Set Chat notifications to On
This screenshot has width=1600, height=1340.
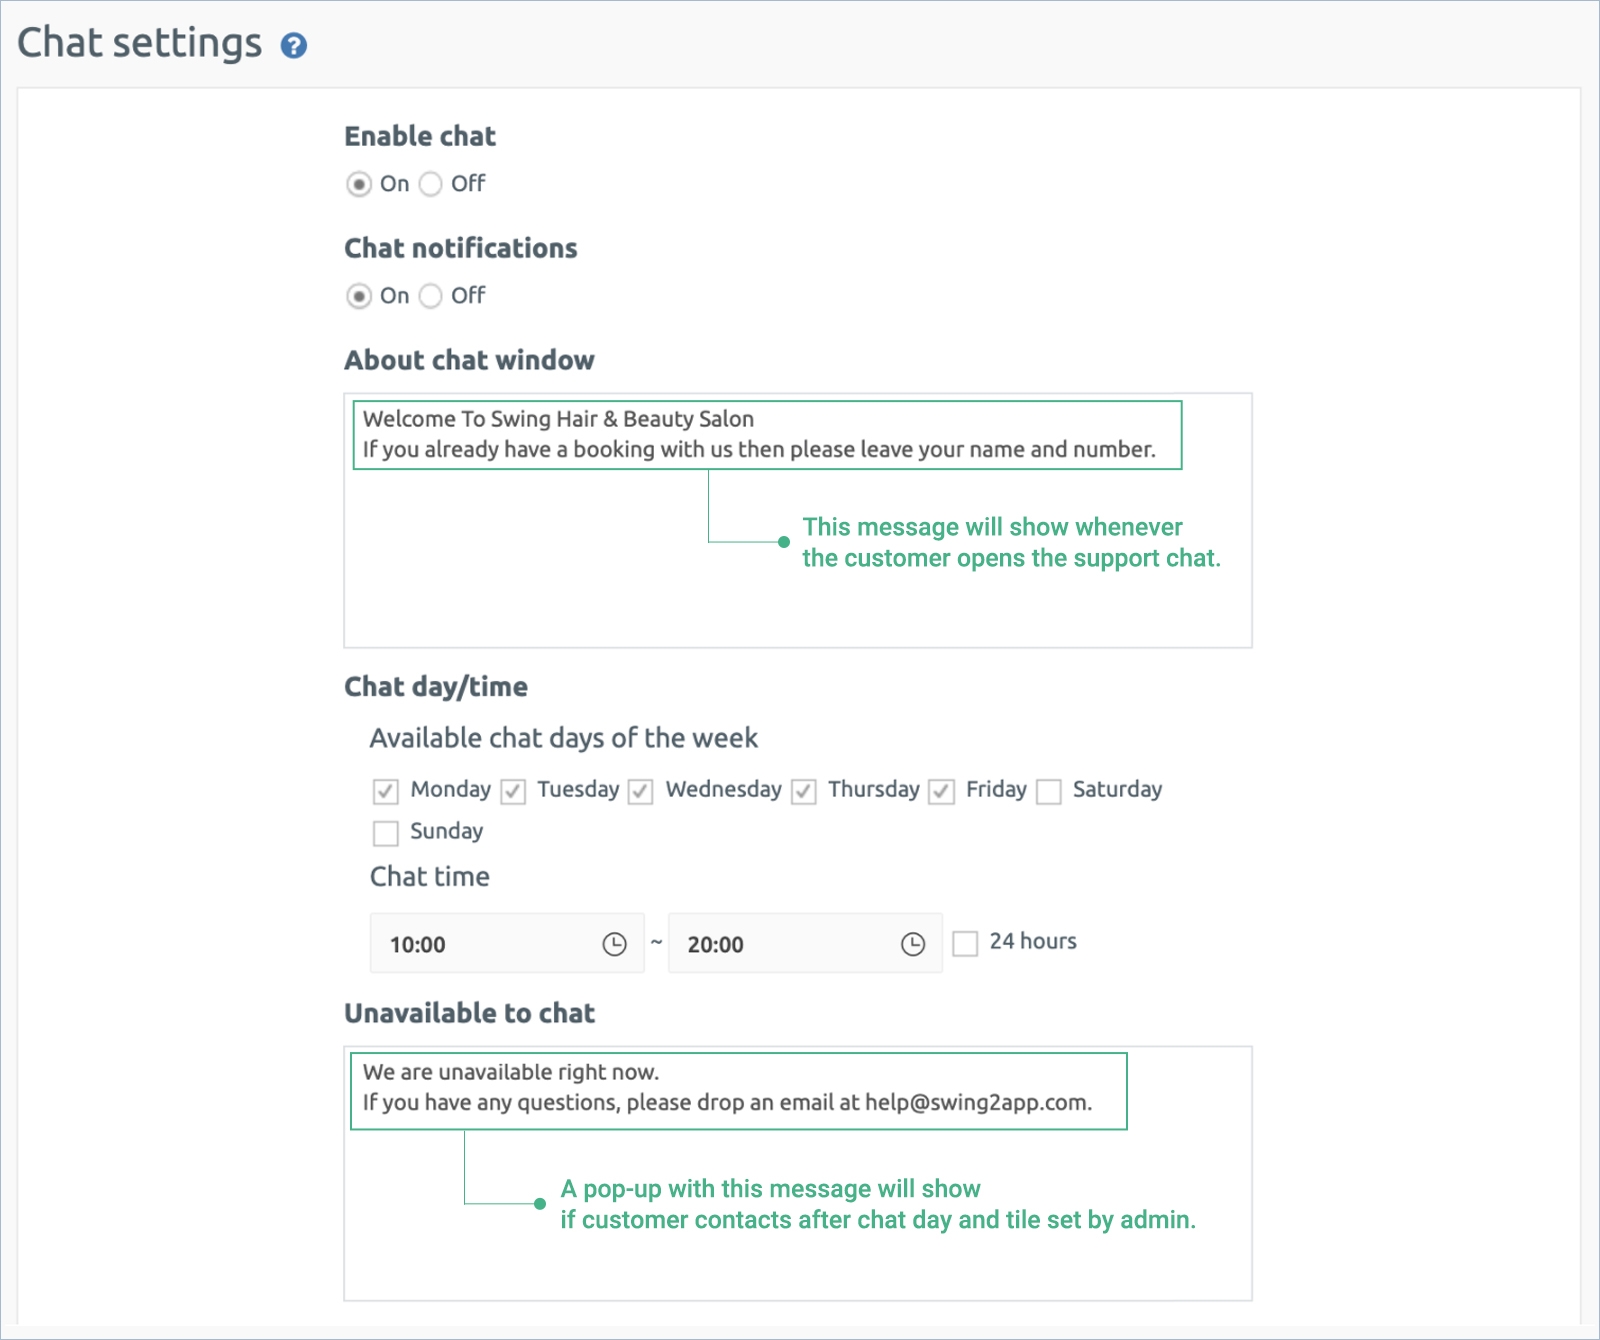click(x=358, y=296)
